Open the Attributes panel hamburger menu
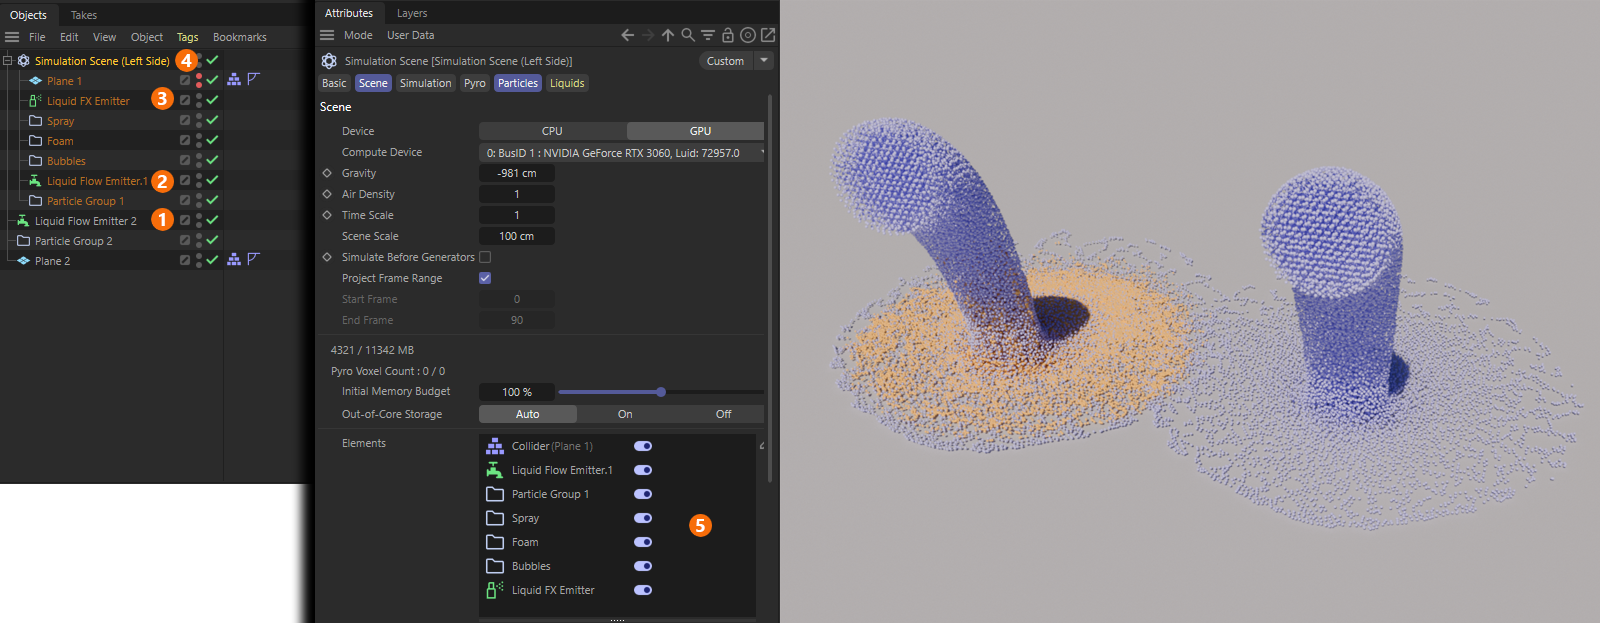 [327, 35]
